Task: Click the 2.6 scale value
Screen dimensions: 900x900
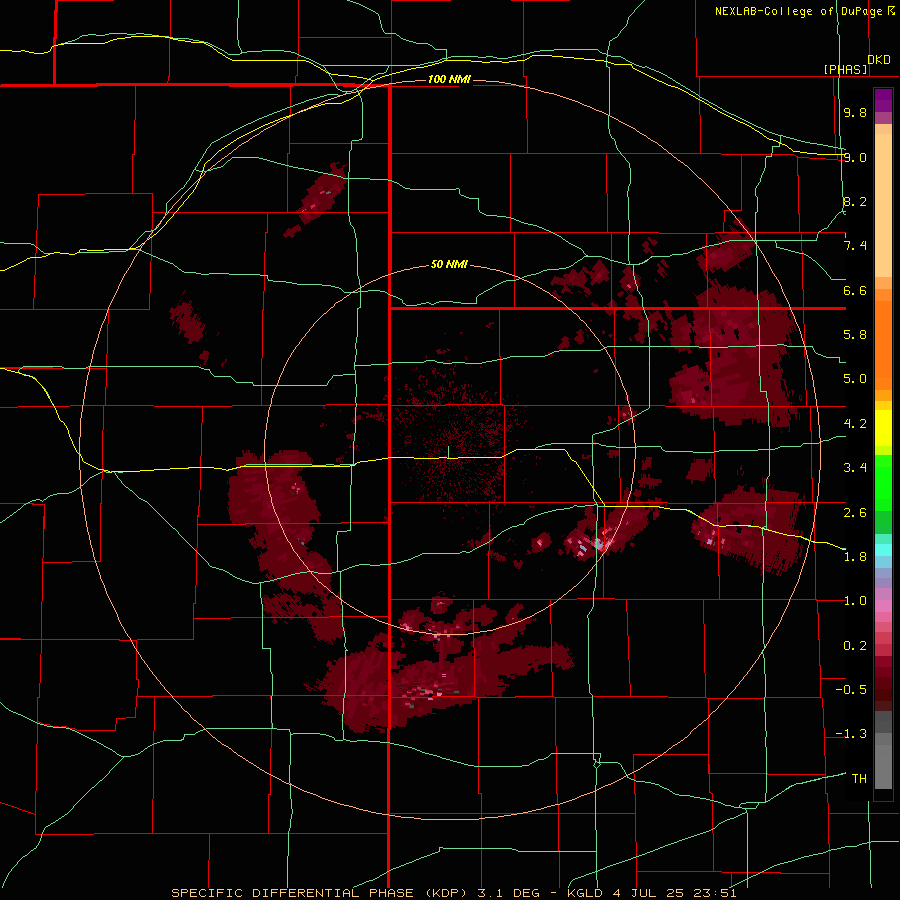Action: (855, 512)
